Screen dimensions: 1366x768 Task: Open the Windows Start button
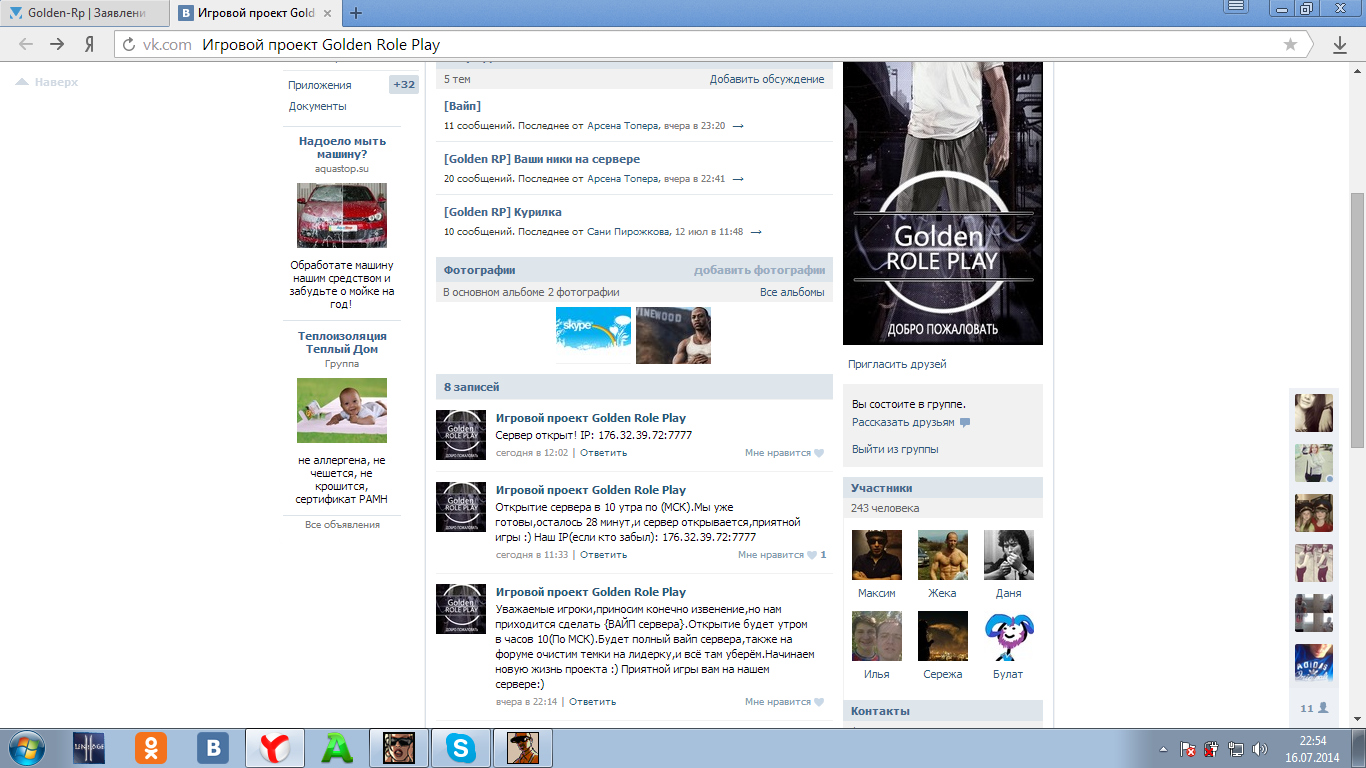(x=25, y=748)
